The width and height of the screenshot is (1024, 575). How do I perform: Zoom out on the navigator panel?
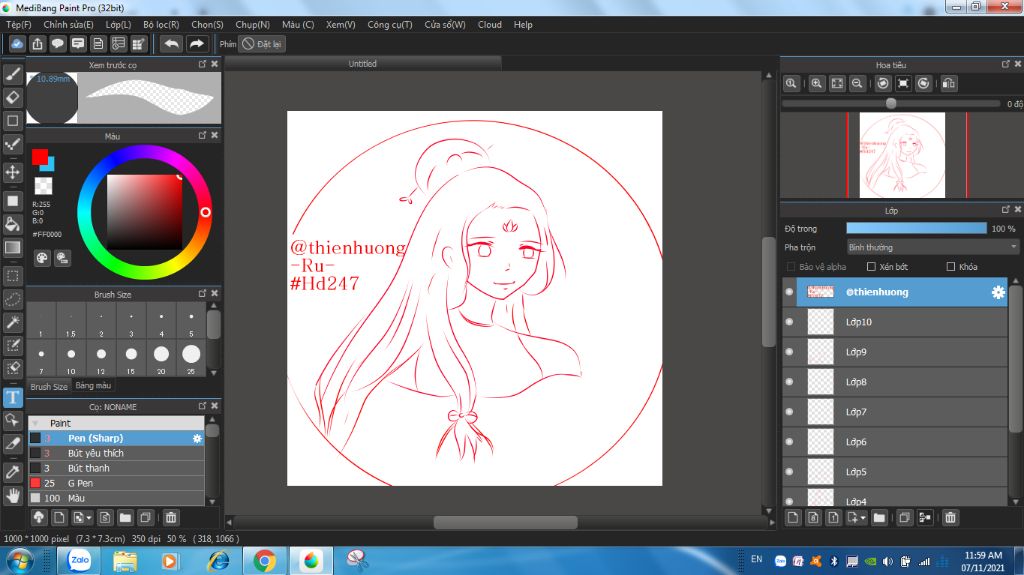point(857,84)
